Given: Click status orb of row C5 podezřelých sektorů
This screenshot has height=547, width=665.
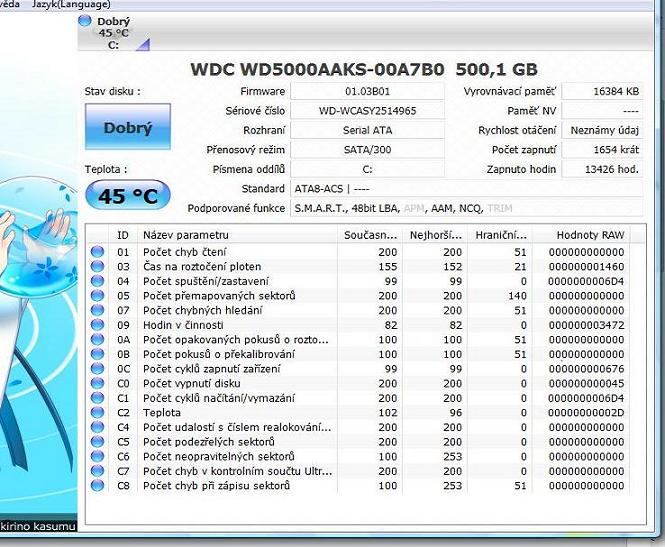Looking at the screenshot, I should [x=98, y=441].
